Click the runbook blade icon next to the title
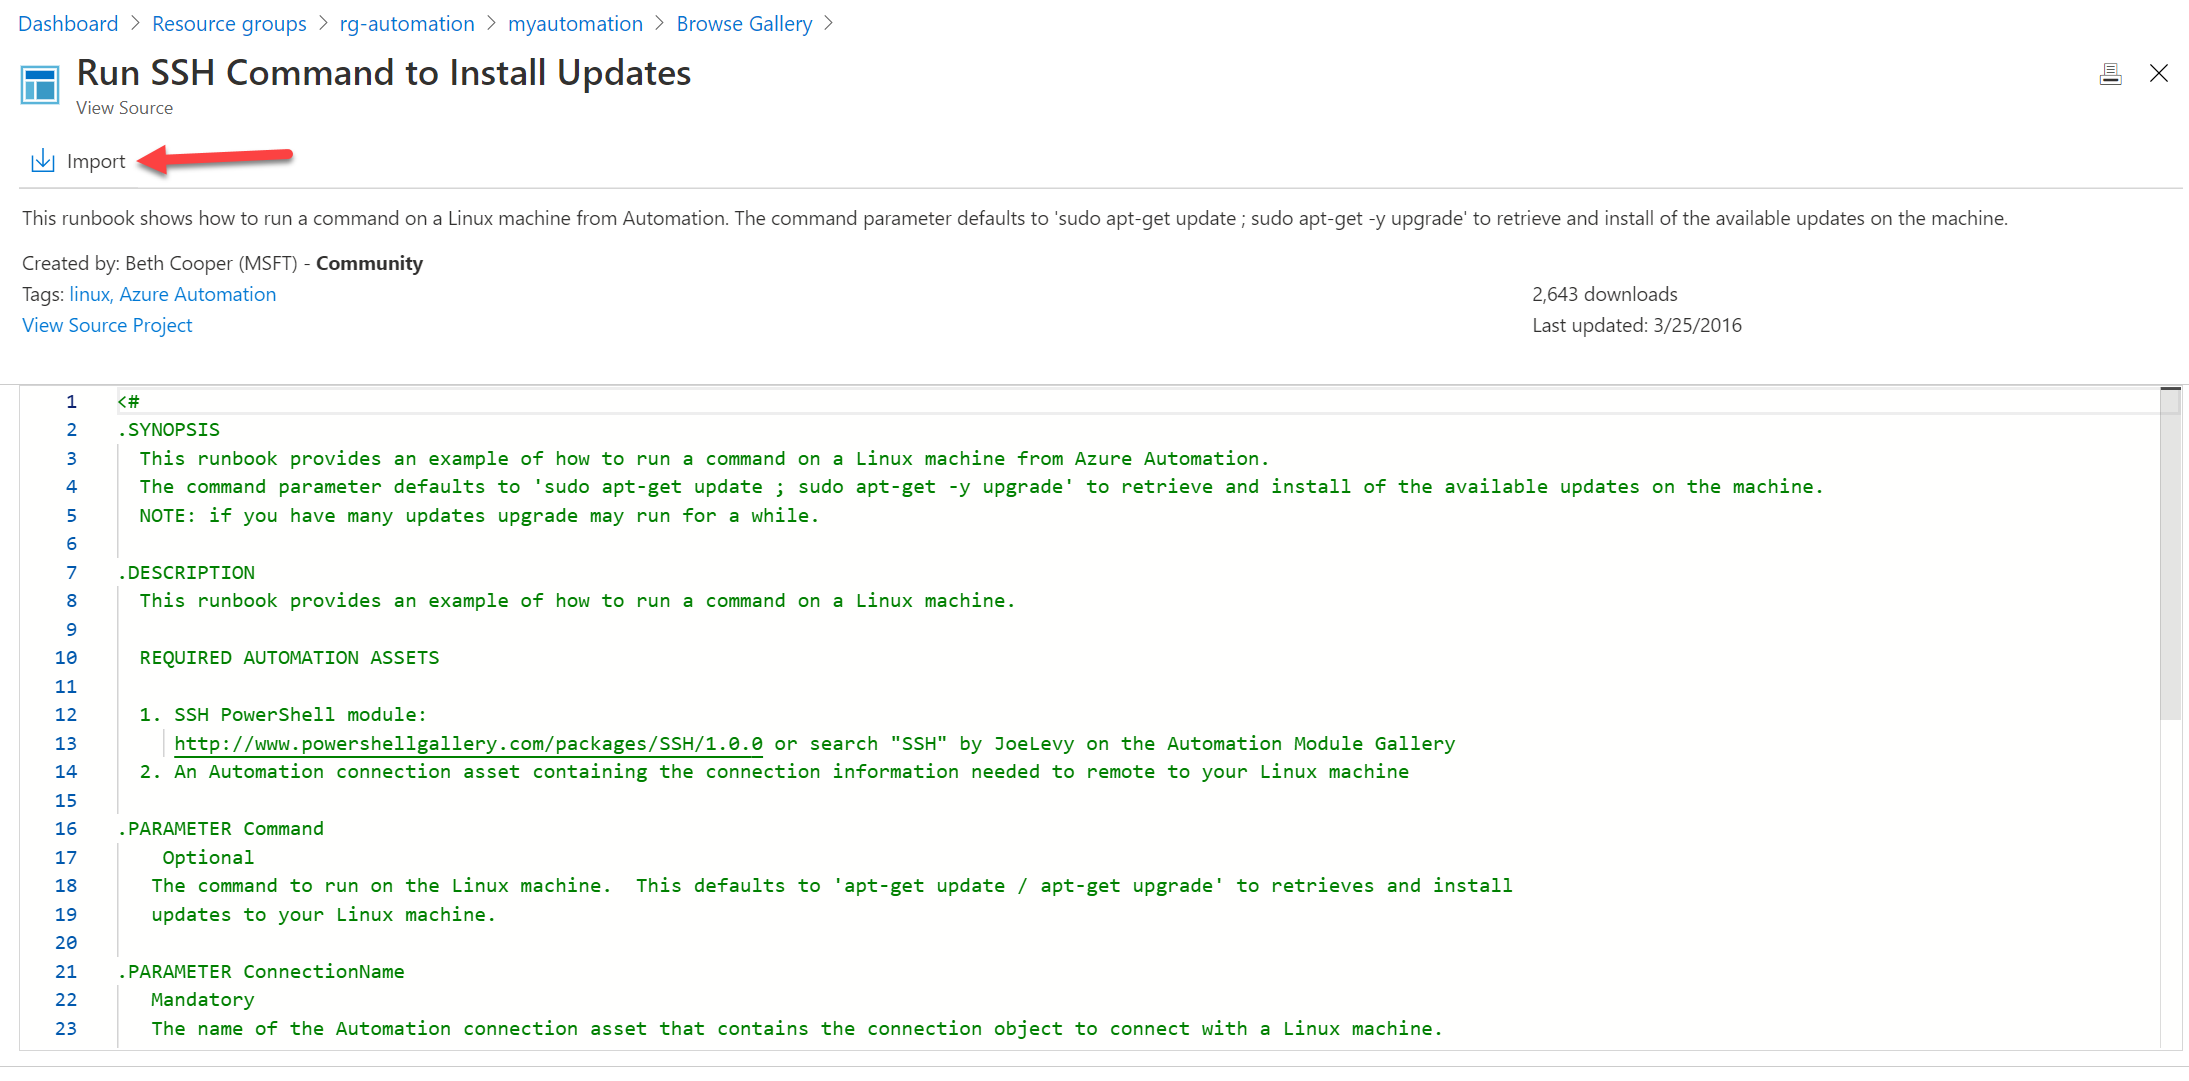The image size is (2189, 1081). [40, 85]
